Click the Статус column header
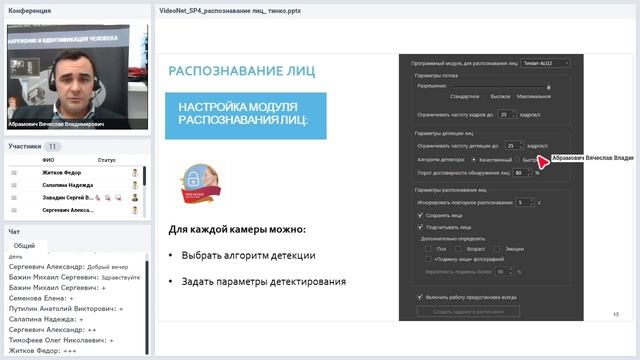 (107, 160)
